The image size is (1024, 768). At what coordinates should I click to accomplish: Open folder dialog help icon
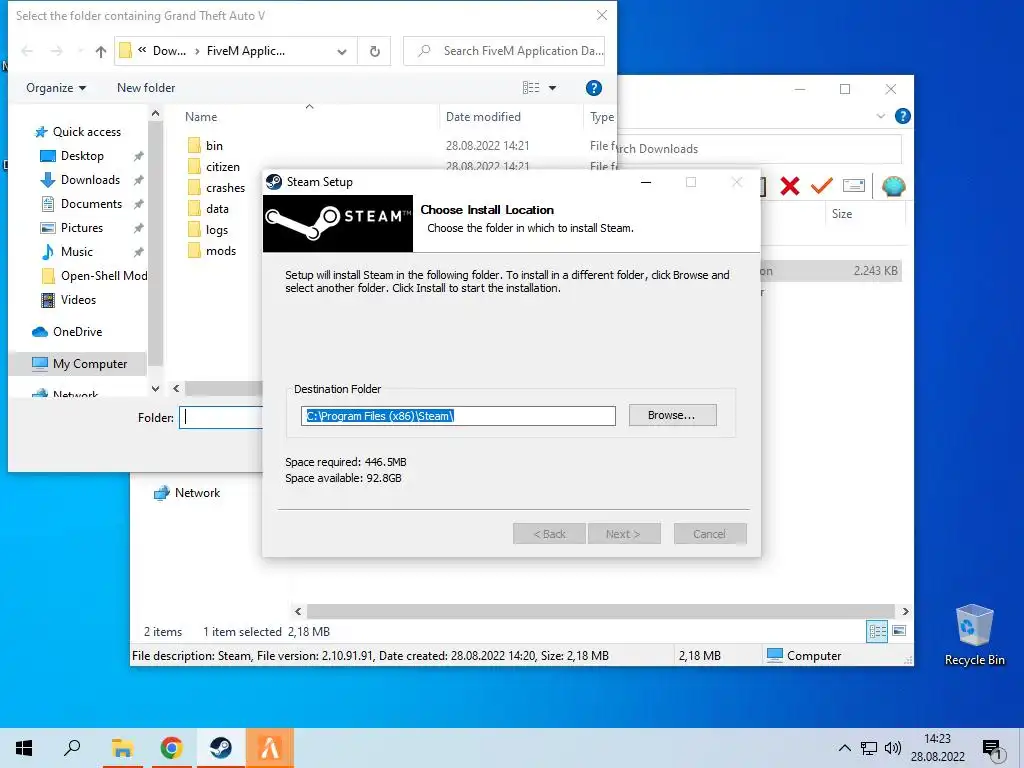[x=594, y=88]
